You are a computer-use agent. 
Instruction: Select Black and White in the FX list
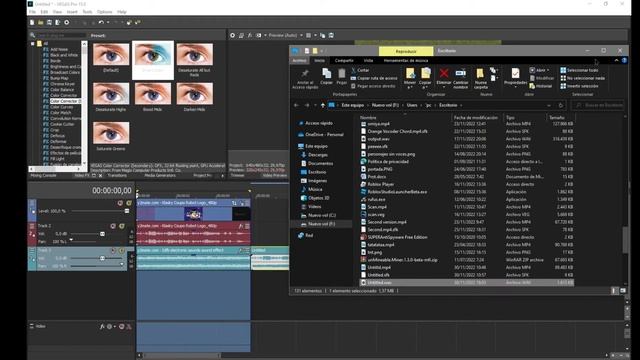coord(64,55)
